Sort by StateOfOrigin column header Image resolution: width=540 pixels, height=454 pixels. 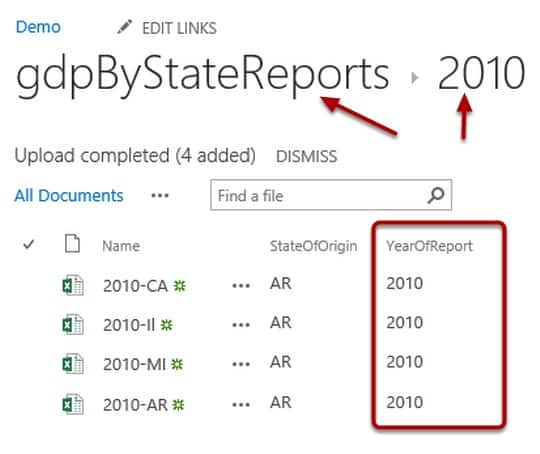tap(313, 246)
